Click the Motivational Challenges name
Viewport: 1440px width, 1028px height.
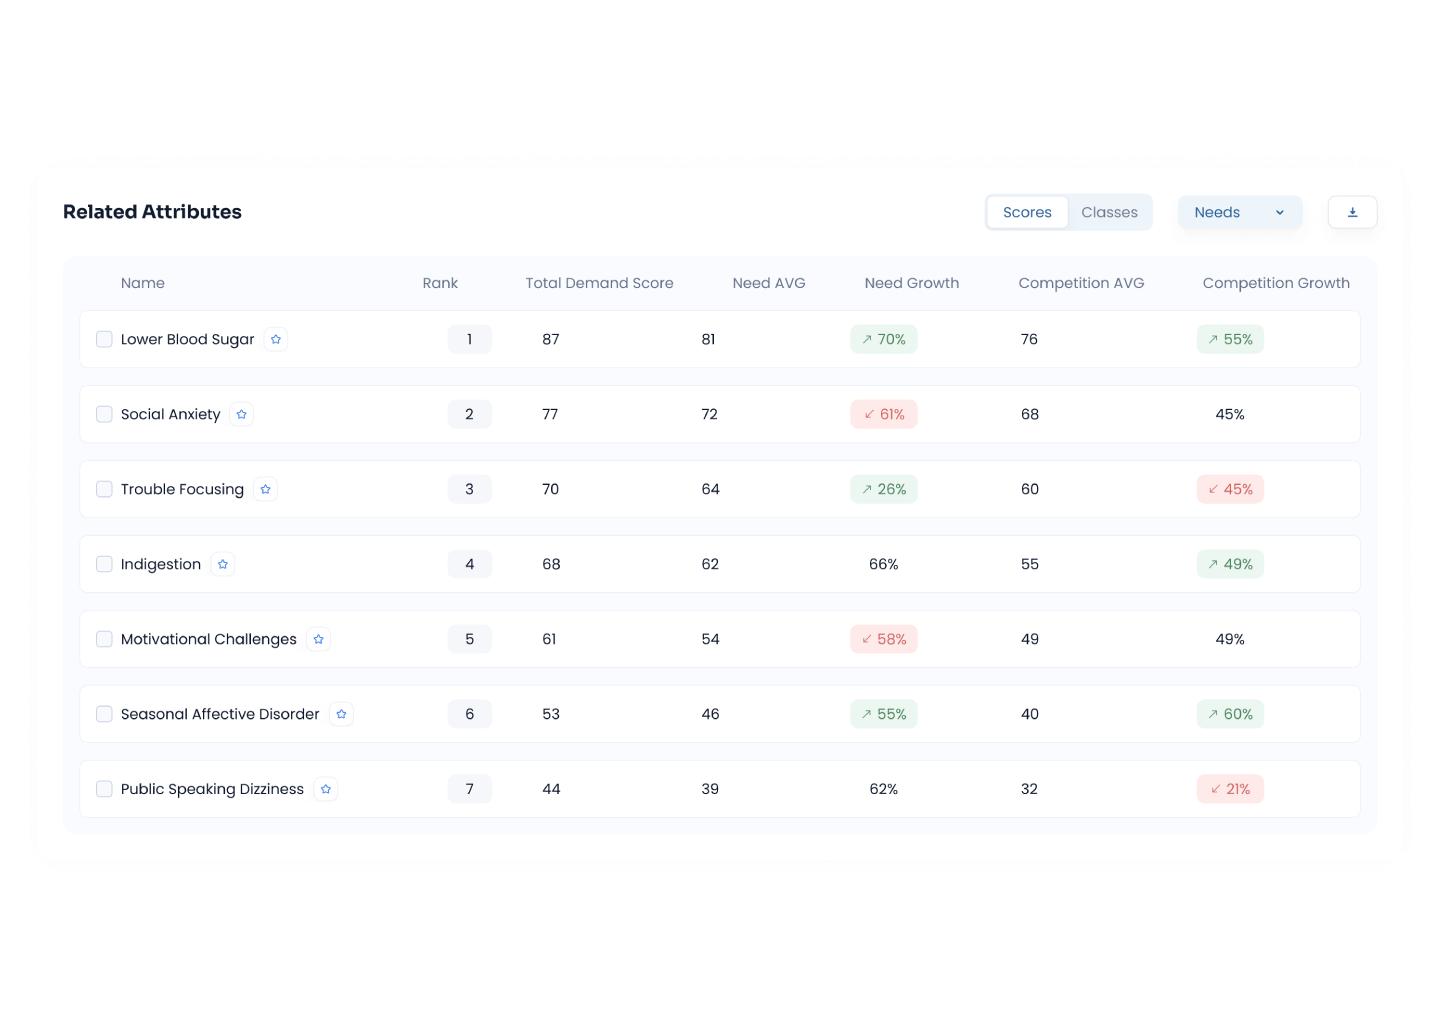(208, 639)
